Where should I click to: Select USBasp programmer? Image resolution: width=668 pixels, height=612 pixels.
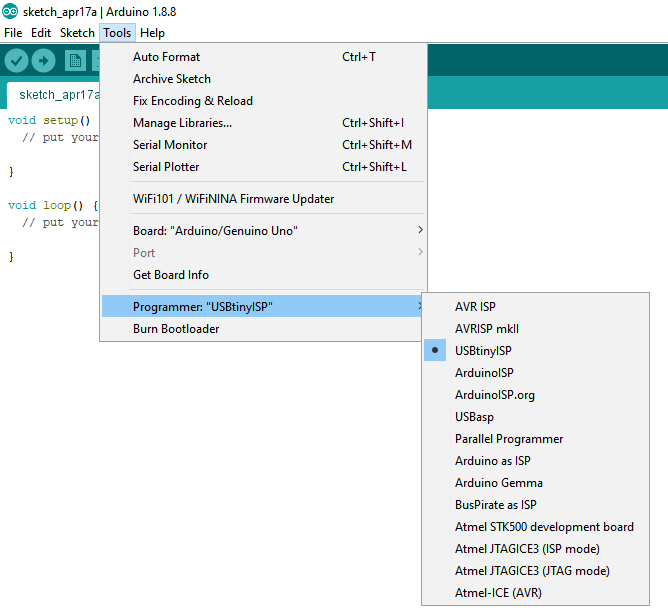(536, 417)
